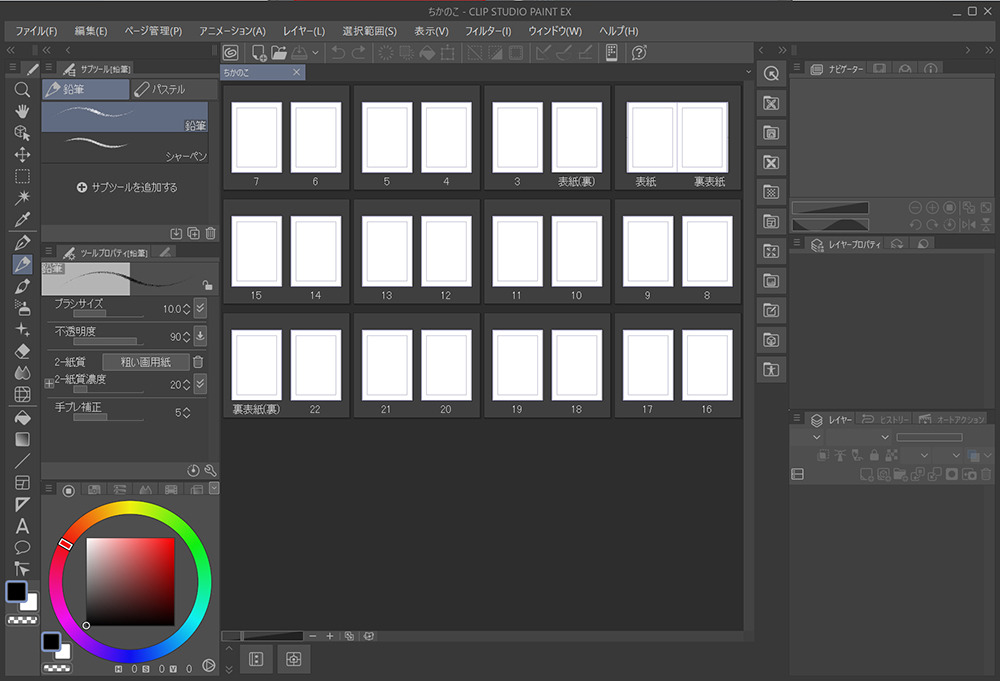Select the 表紙 page thumbnail
This screenshot has width=1000, height=681.
(x=652, y=137)
